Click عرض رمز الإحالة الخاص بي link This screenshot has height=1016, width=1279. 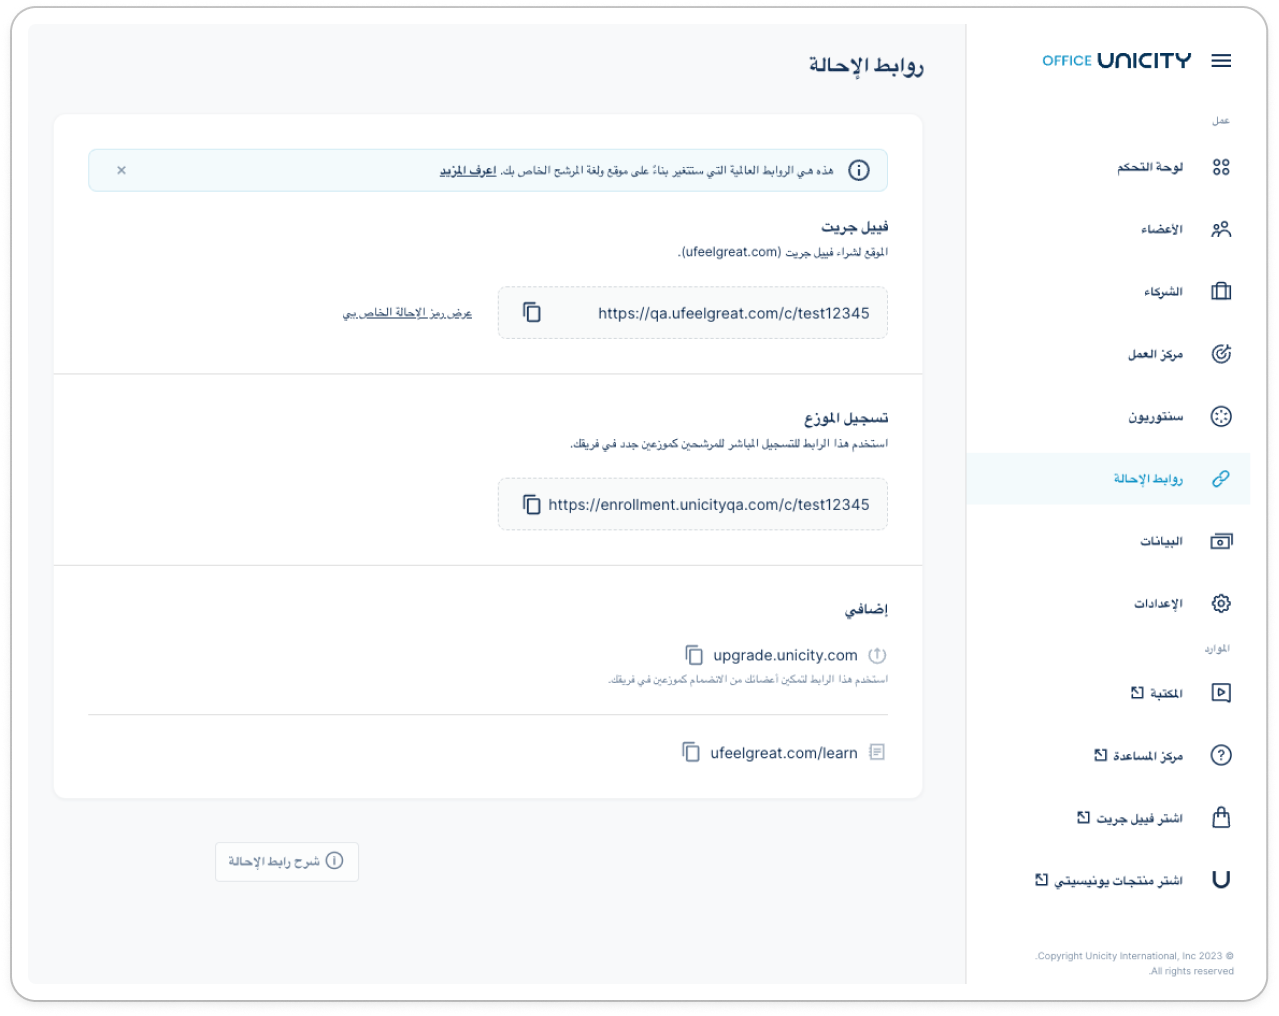click(x=407, y=313)
